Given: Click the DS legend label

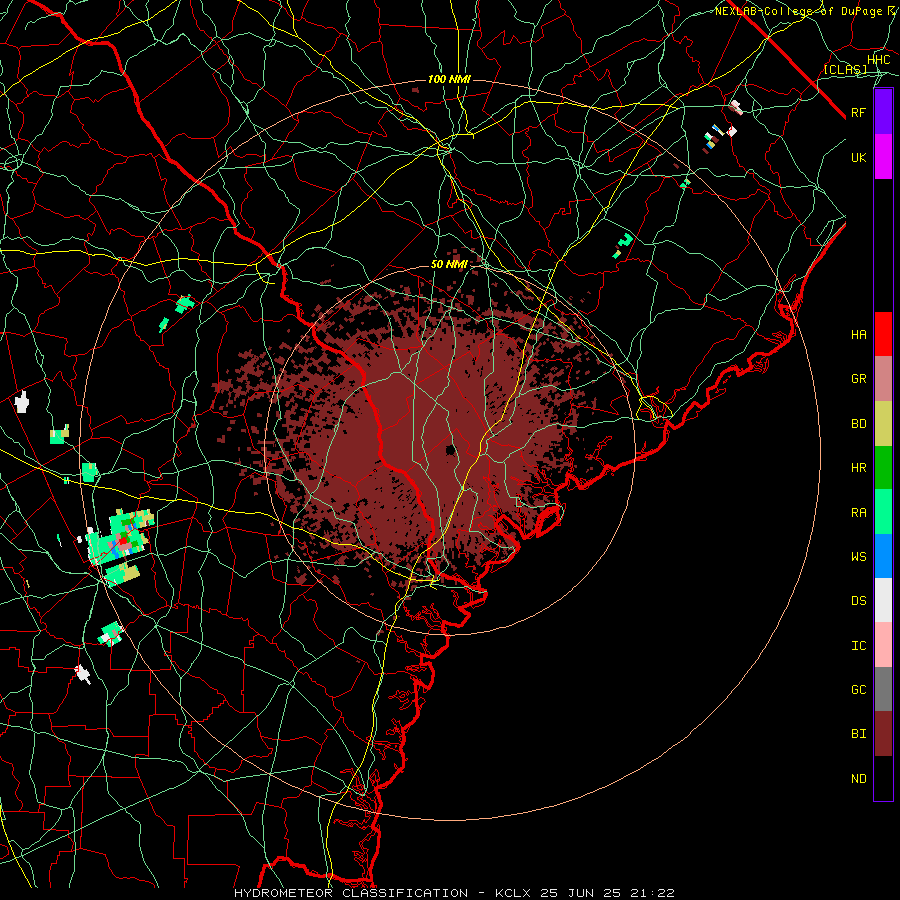Looking at the screenshot, I should 859,601.
